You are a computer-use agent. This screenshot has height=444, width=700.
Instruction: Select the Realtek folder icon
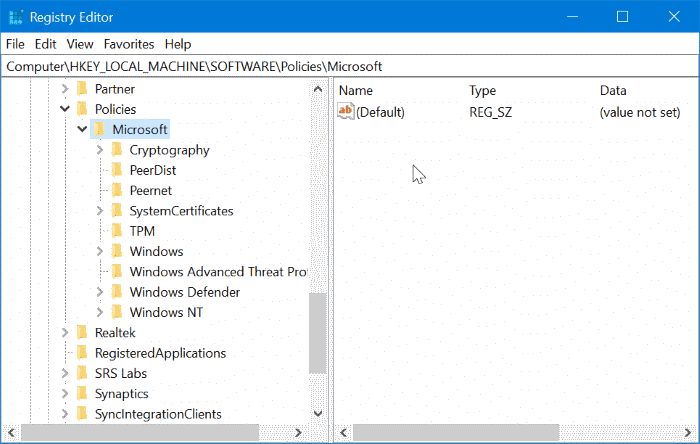pyautogui.click(x=82, y=332)
